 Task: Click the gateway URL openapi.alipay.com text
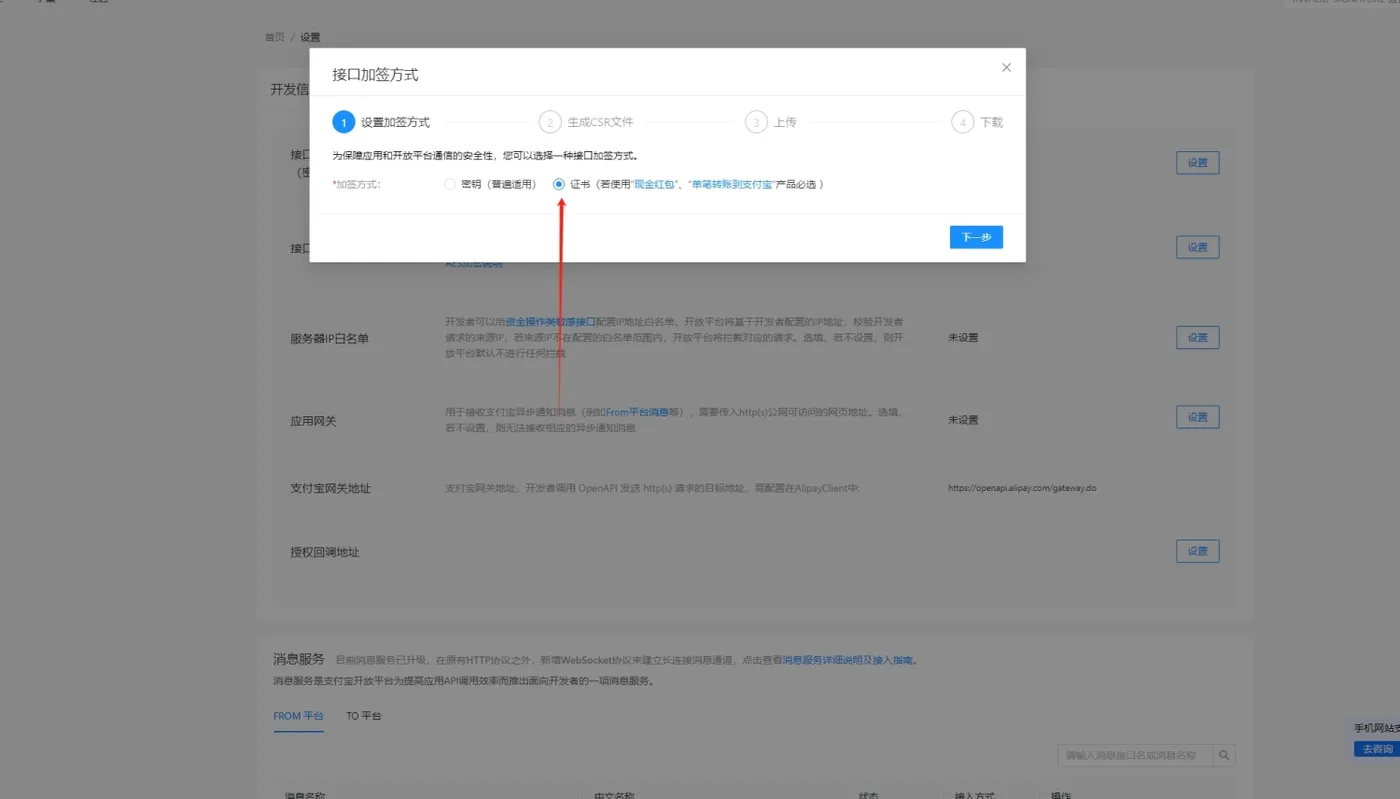click(x=1022, y=489)
